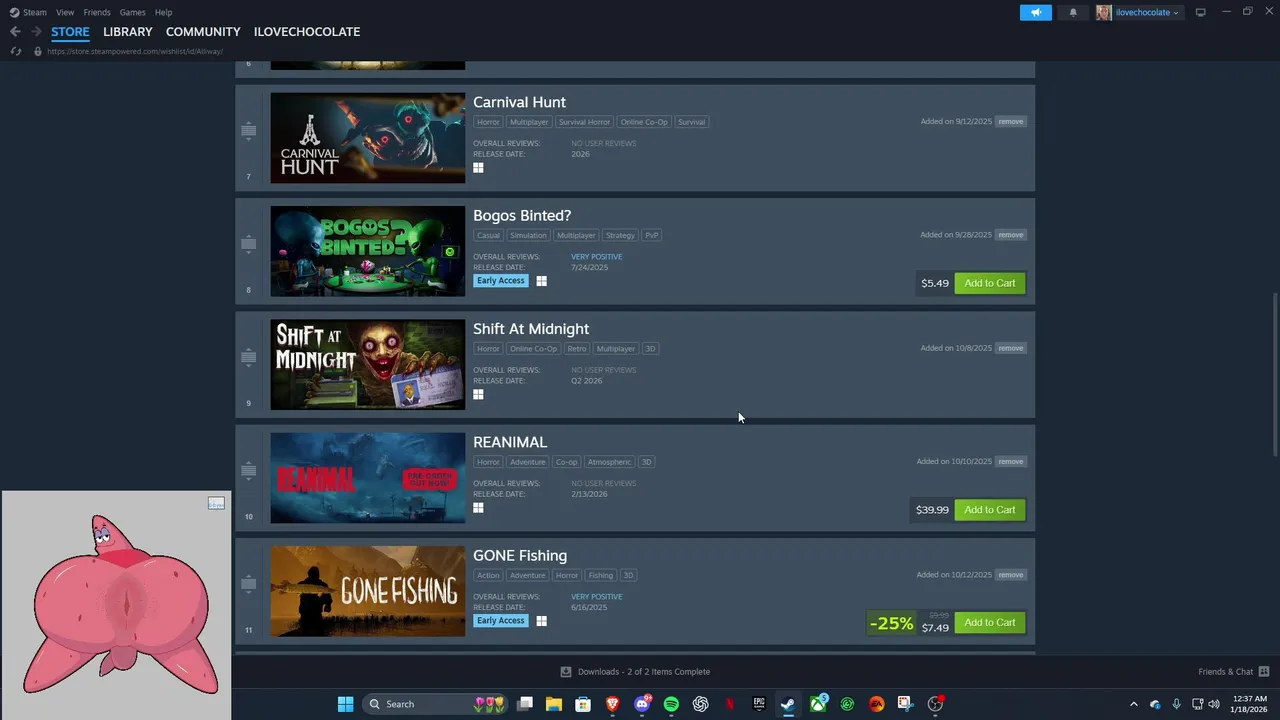The image size is (1280, 720).
Task: Open Friends & Chat icon
Action: click(1264, 672)
